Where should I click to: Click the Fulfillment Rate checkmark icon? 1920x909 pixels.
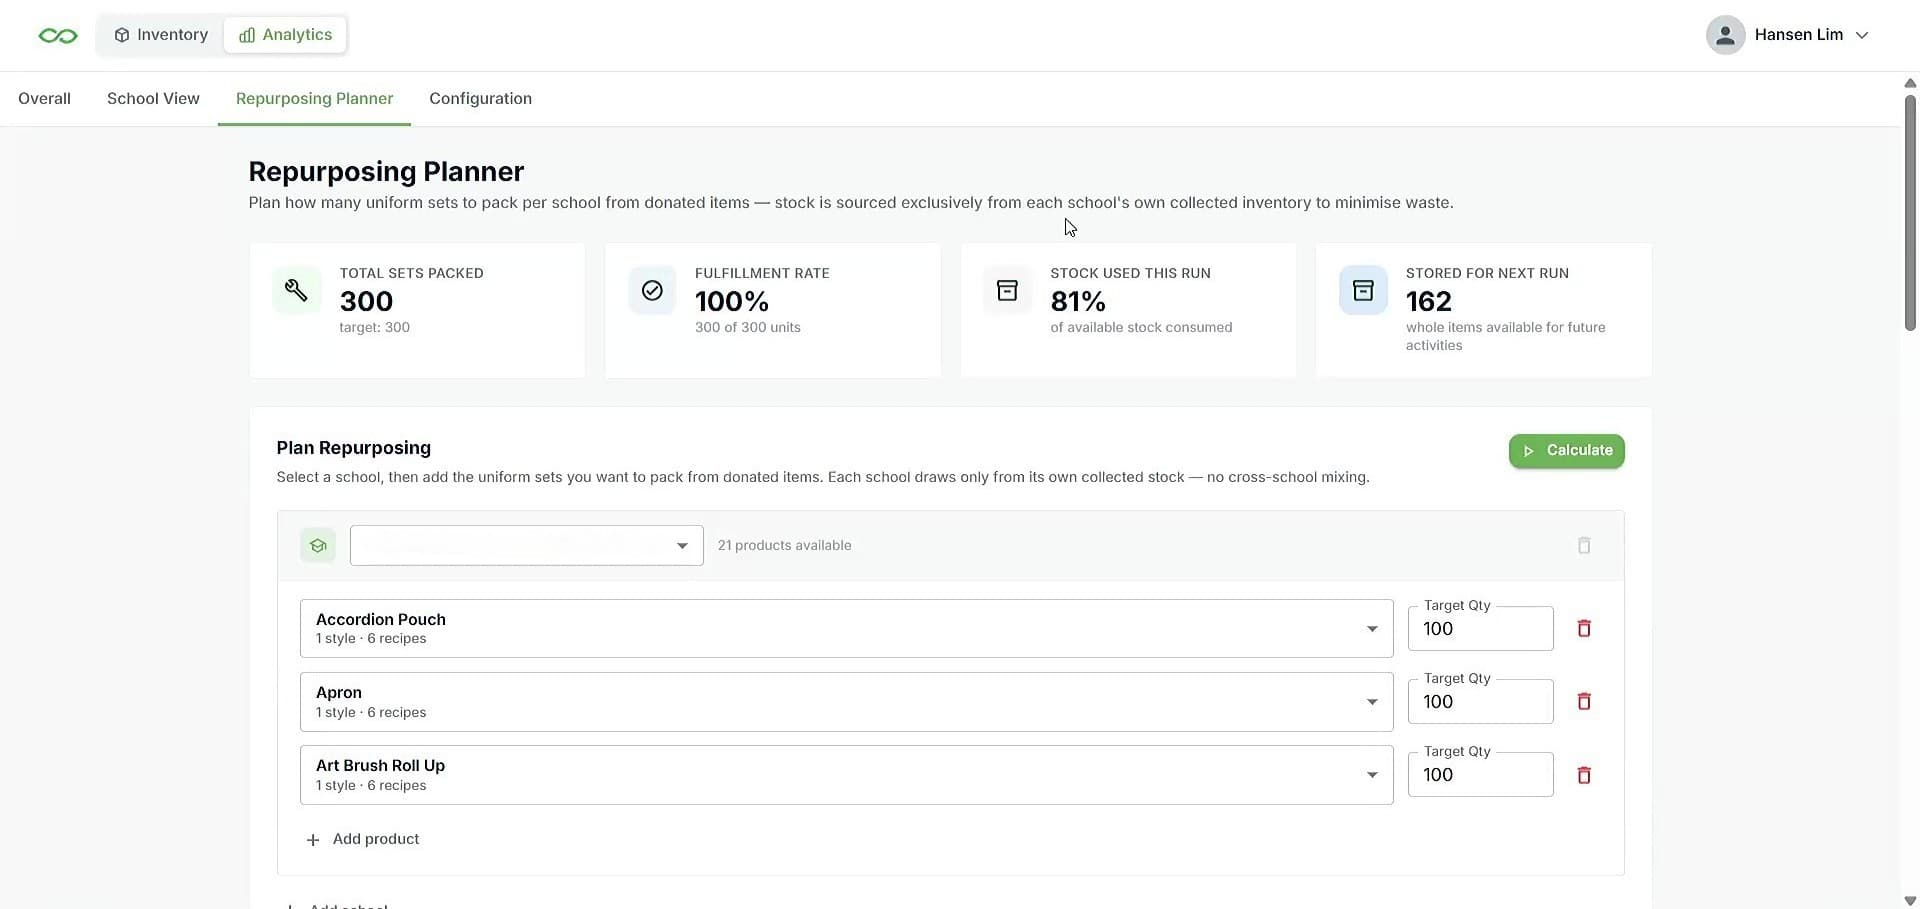click(652, 290)
